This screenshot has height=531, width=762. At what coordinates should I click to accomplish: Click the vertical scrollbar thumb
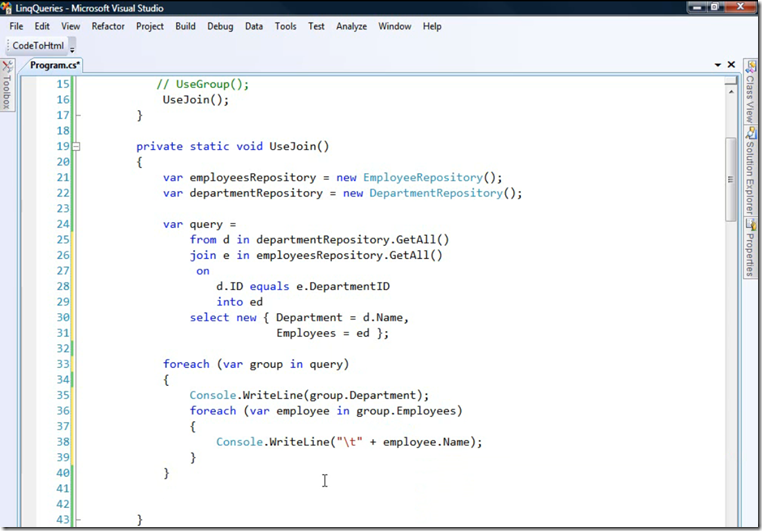pyautogui.click(x=730, y=179)
